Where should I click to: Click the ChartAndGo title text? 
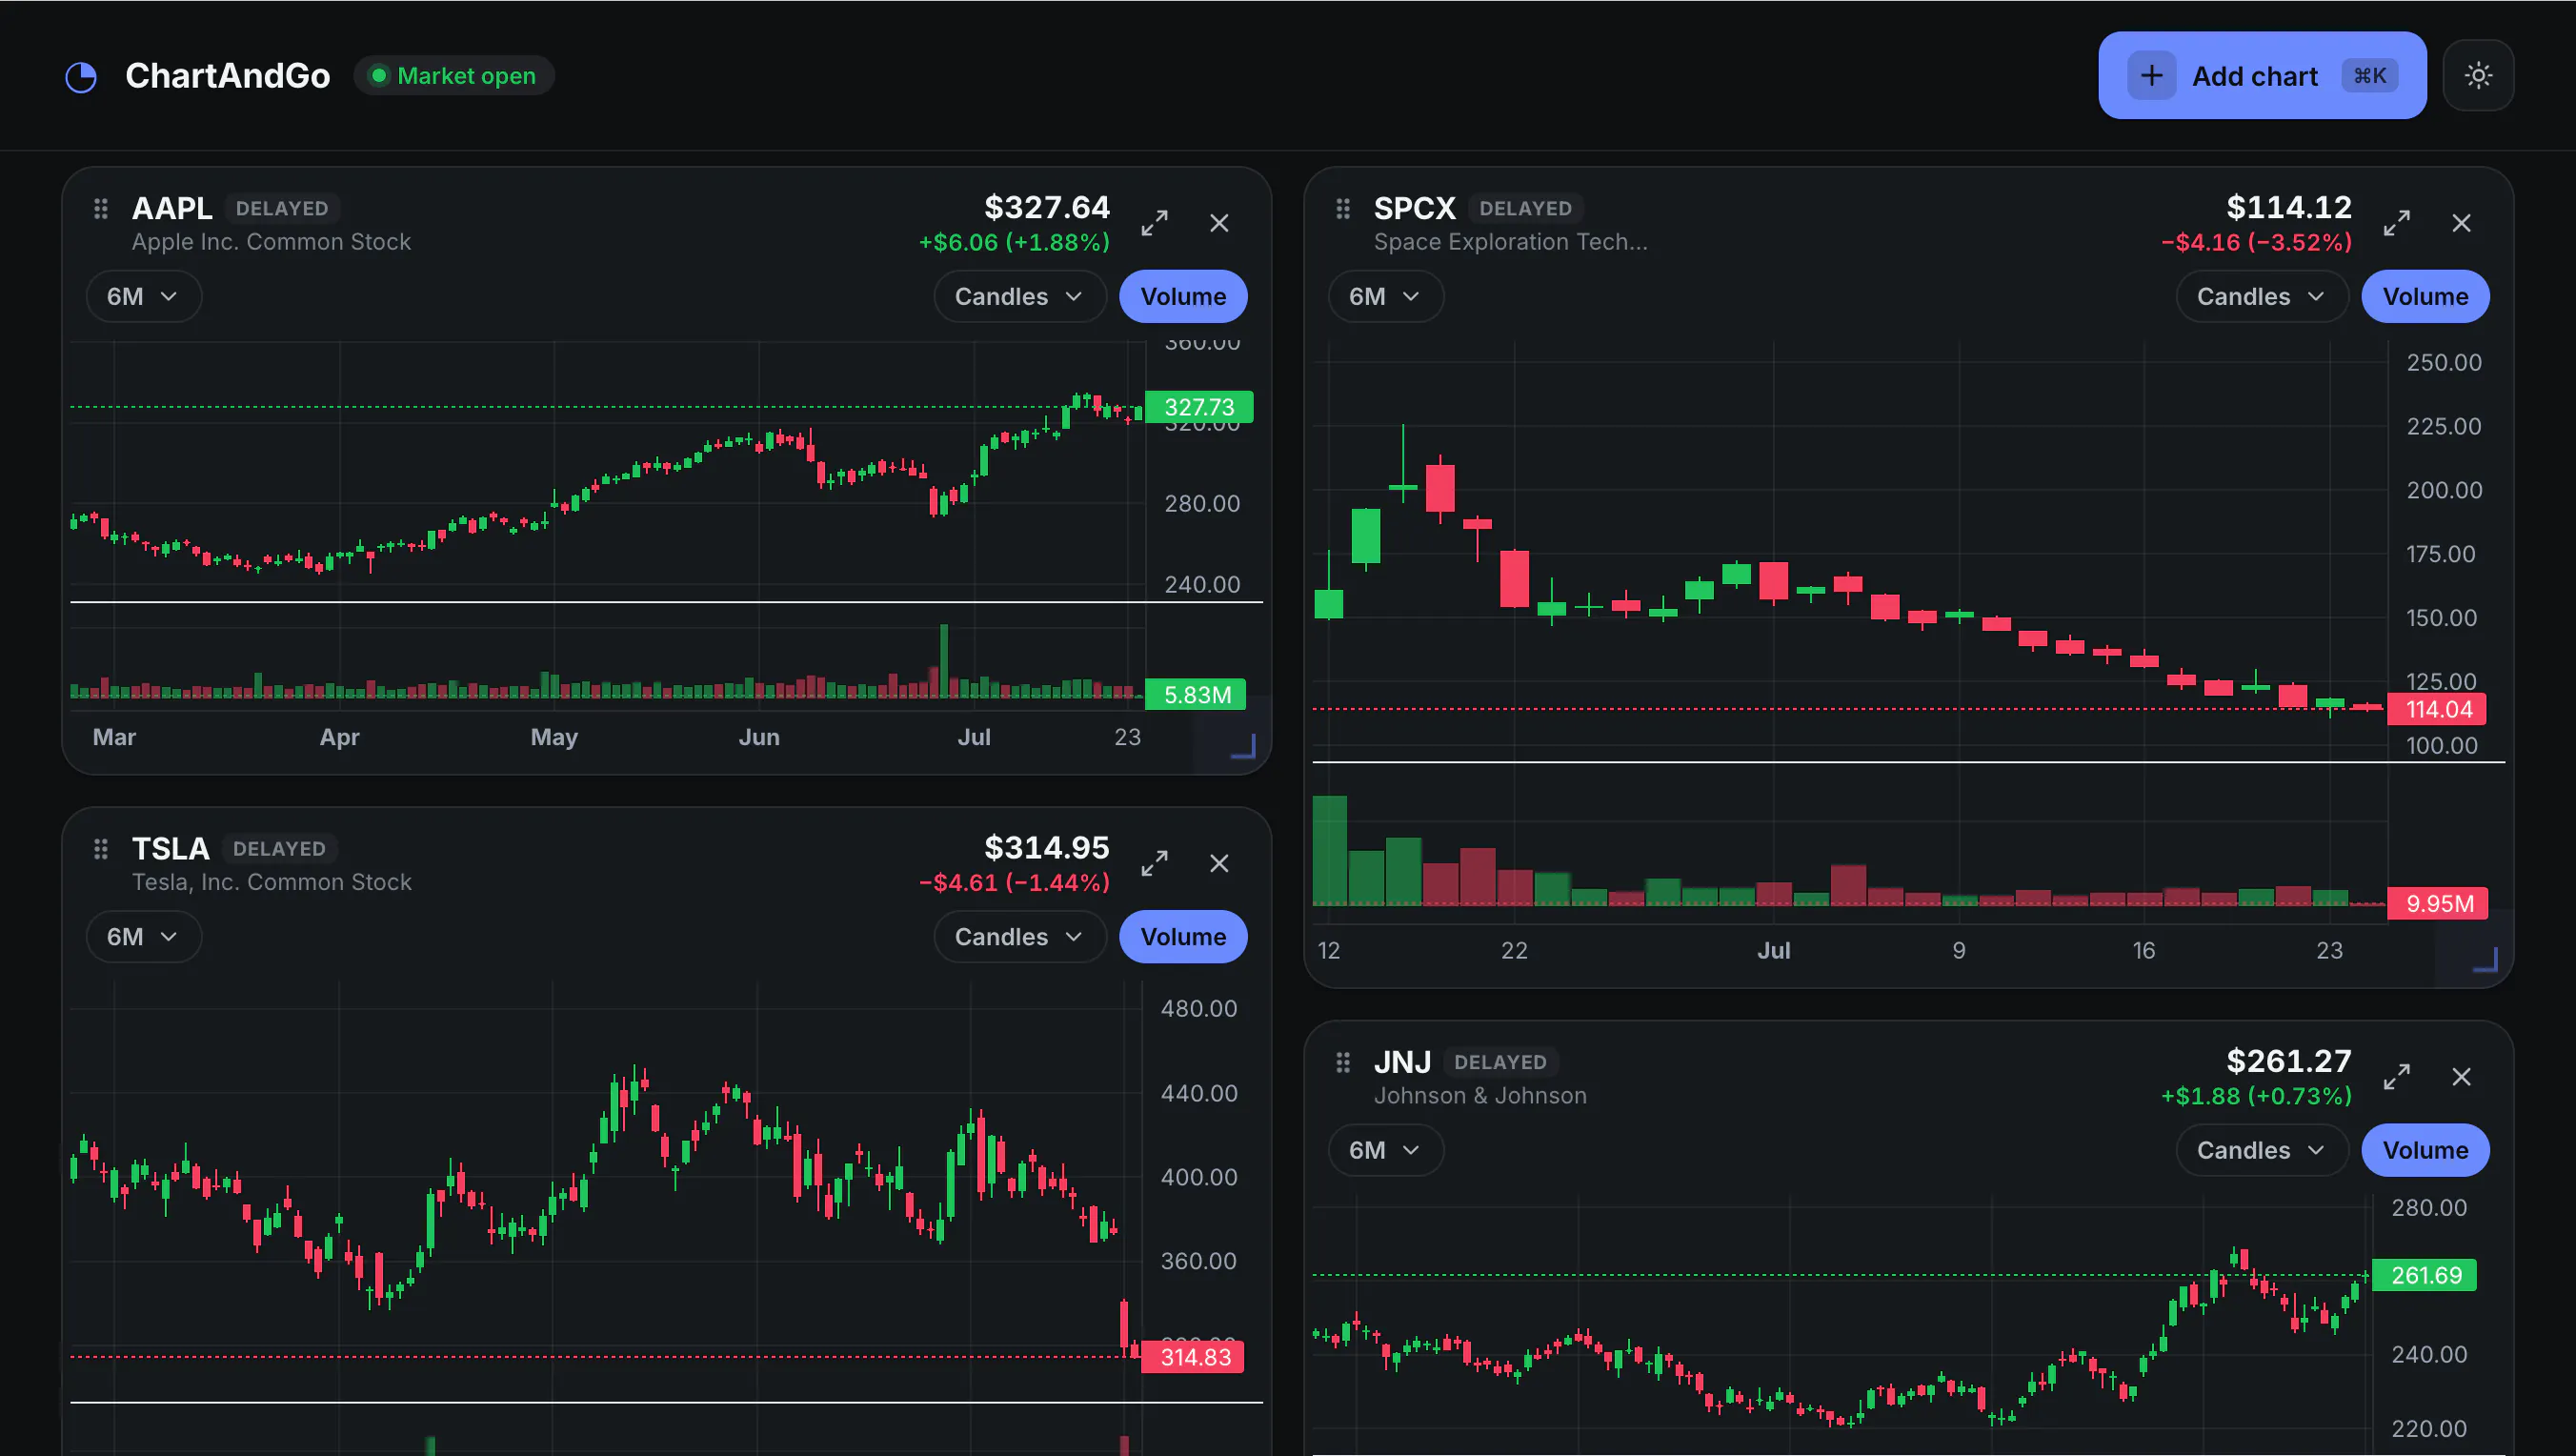click(228, 76)
